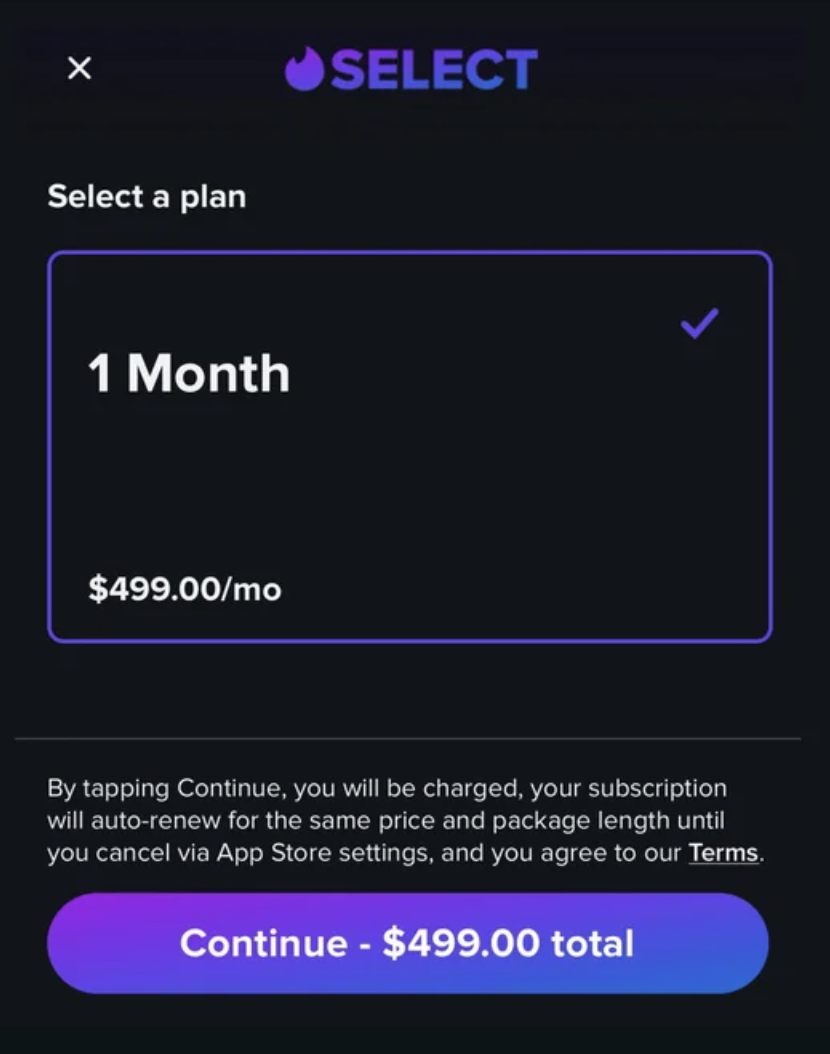Close the Select subscription screen with X

(x=79, y=68)
